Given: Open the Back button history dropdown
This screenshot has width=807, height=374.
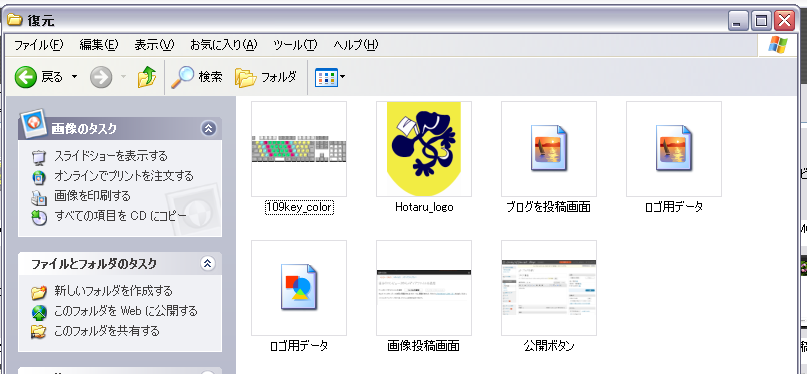Looking at the screenshot, I should 74,77.
